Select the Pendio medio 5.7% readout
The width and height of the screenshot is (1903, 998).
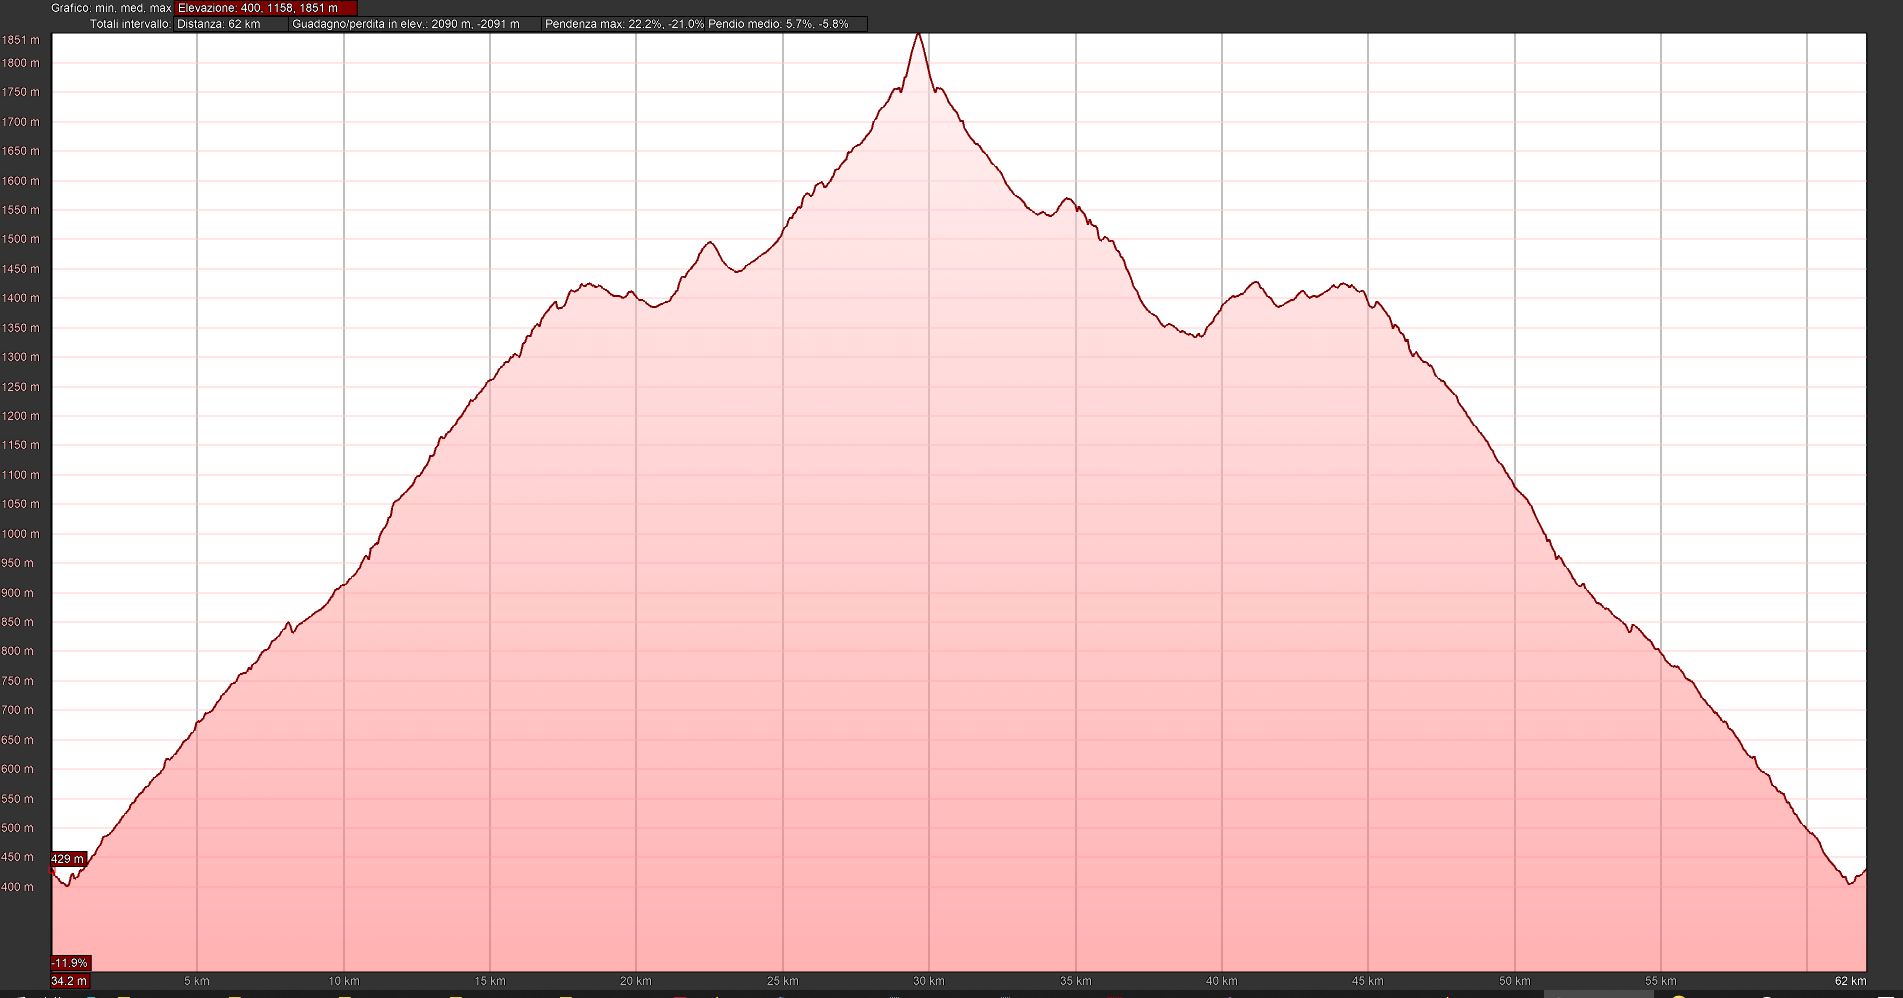point(778,24)
